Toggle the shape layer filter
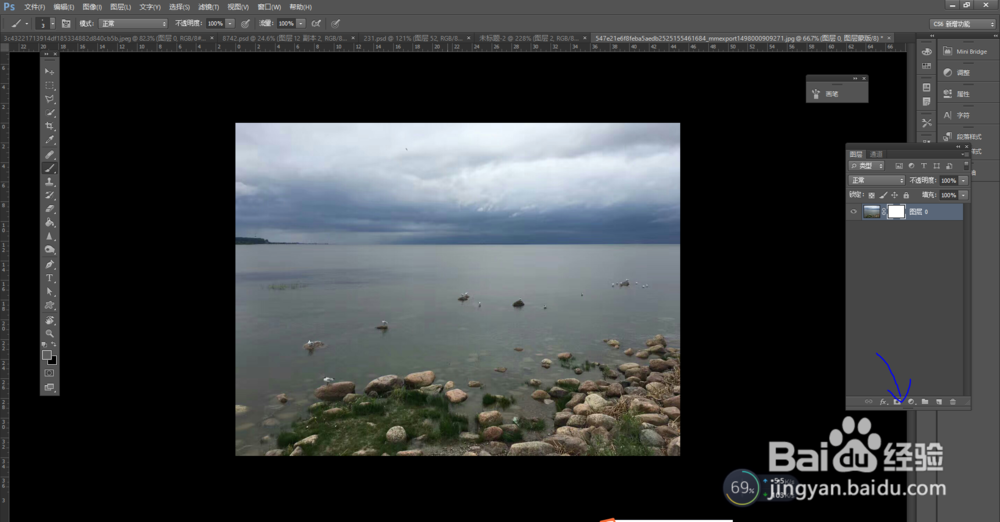This screenshot has height=522, width=1000. (x=936, y=166)
